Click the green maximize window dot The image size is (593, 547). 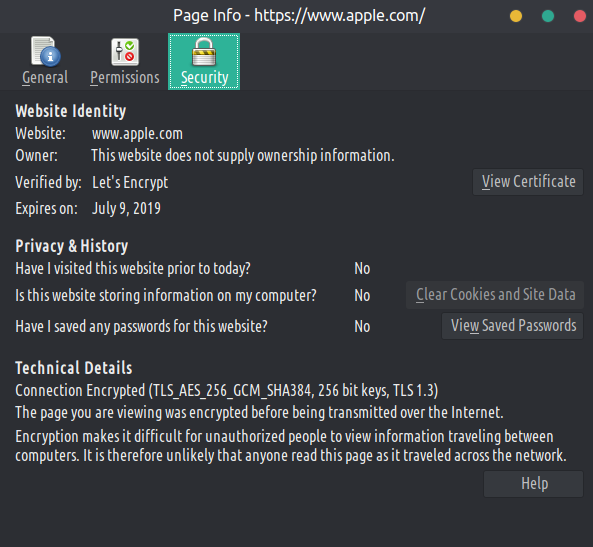click(548, 16)
